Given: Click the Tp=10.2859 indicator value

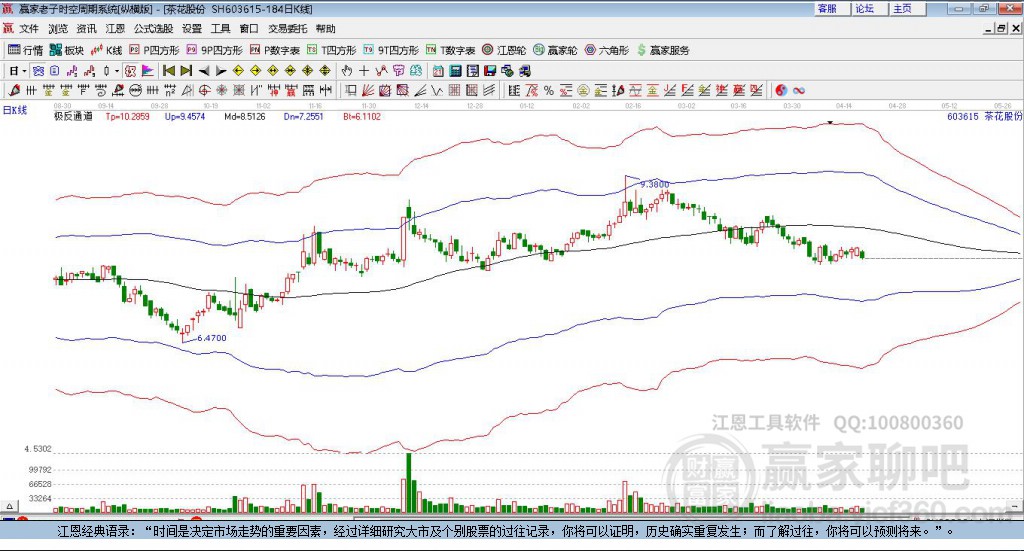Looking at the screenshot, I should (127, 117).
